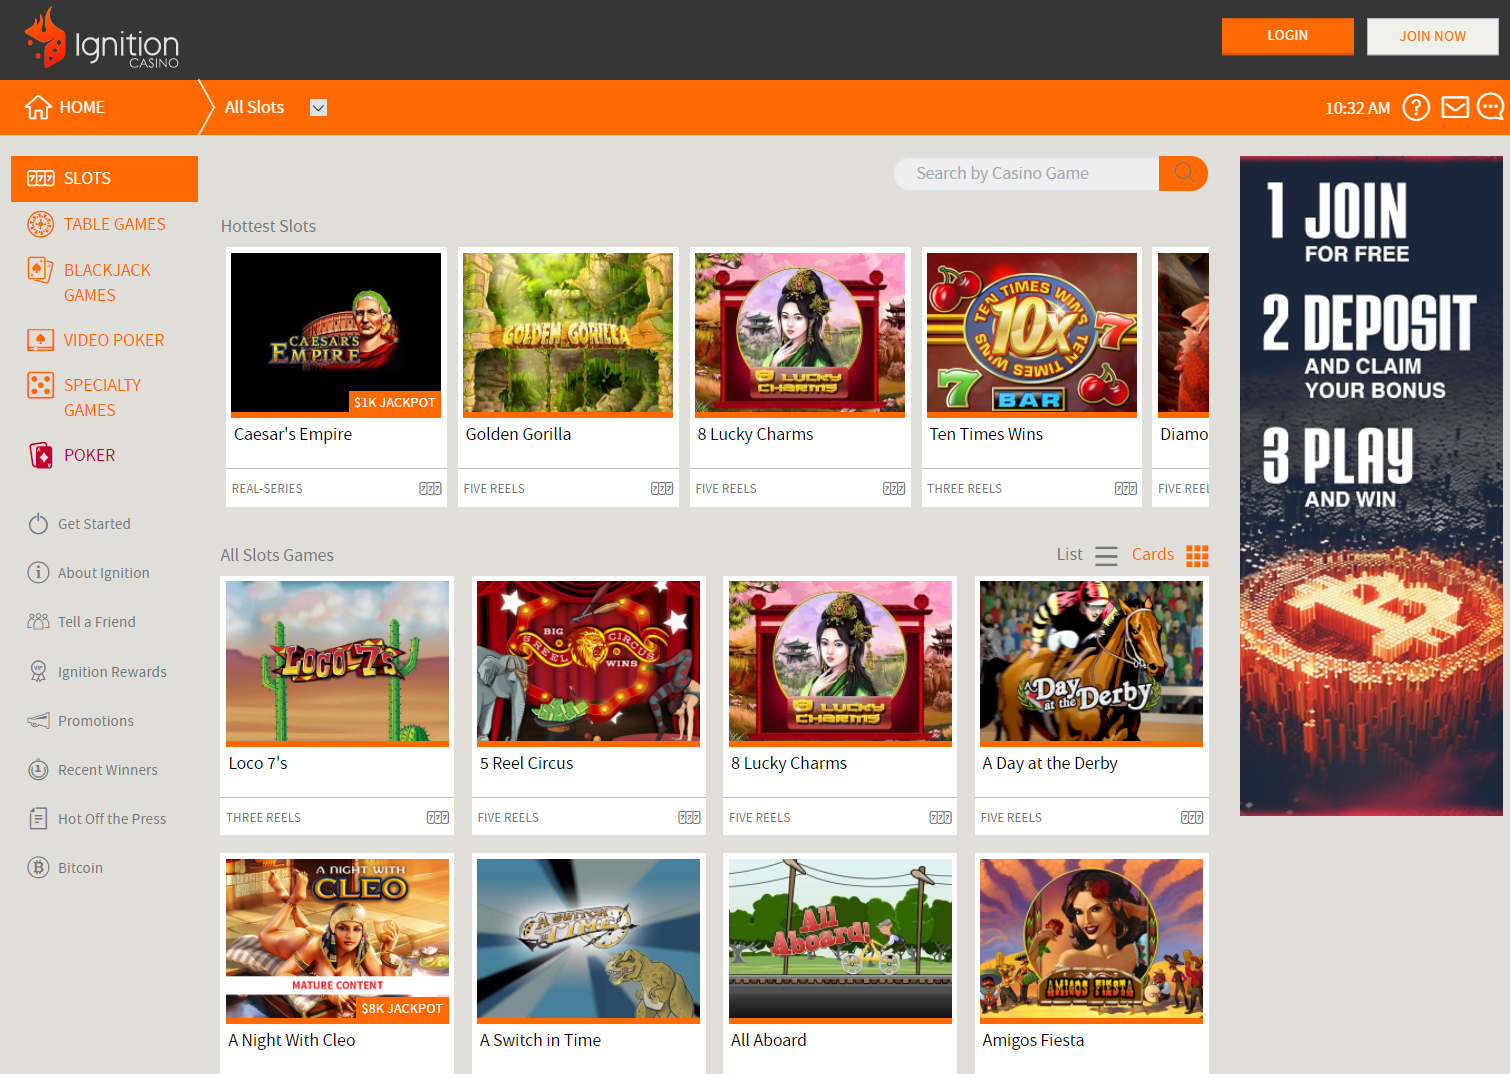
Task: Click the Bitcoin coin icon
Action: coord(38,867)
